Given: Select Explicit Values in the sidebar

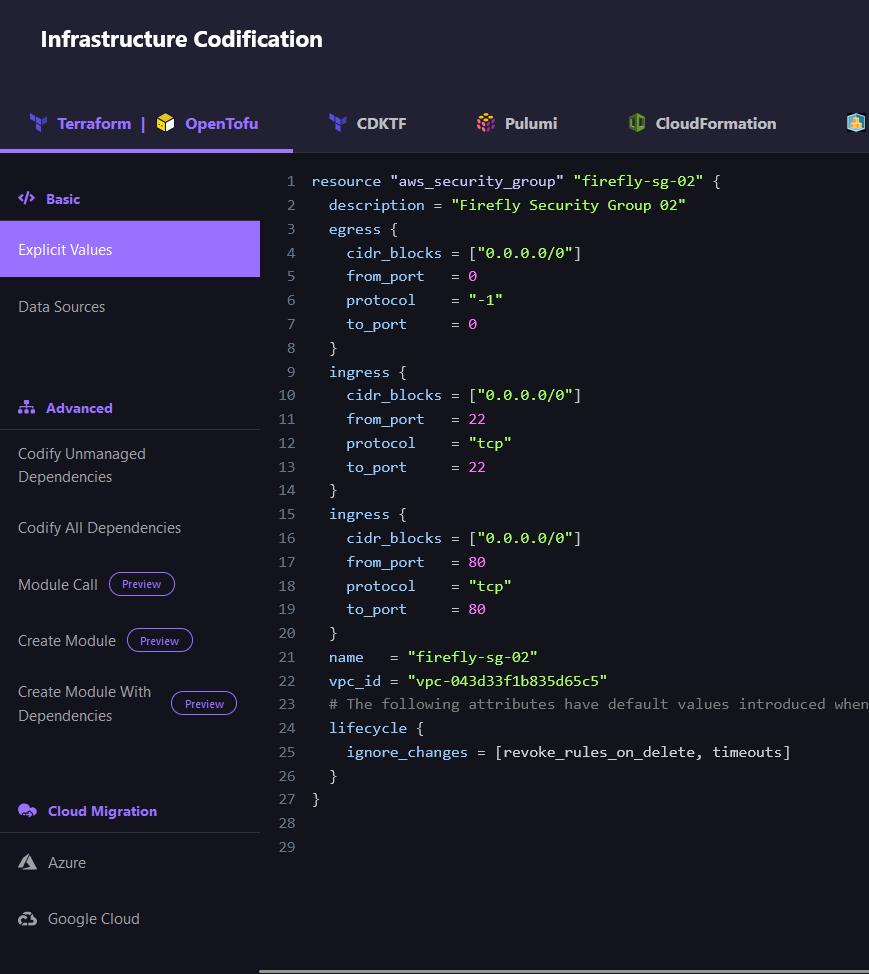Looking at the screenshot, I should click(130, 249).
